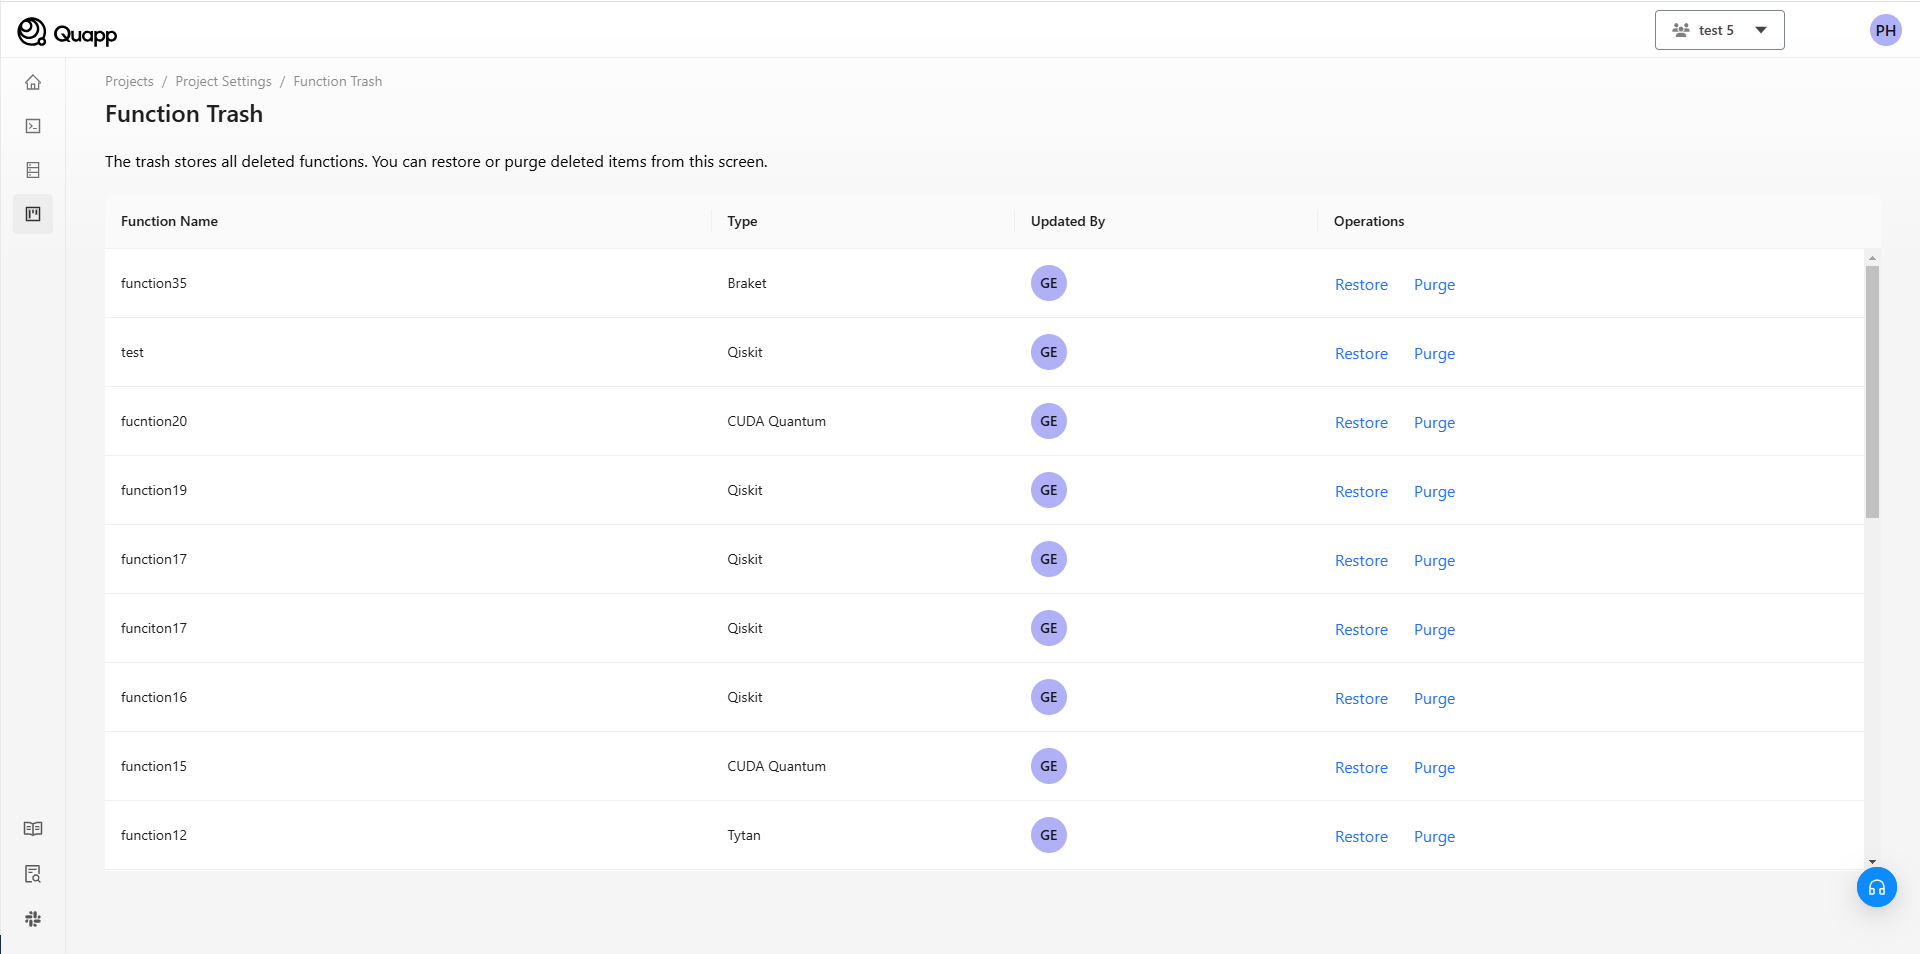Purge function19

pyautogui.click(x=1434, y=492)
